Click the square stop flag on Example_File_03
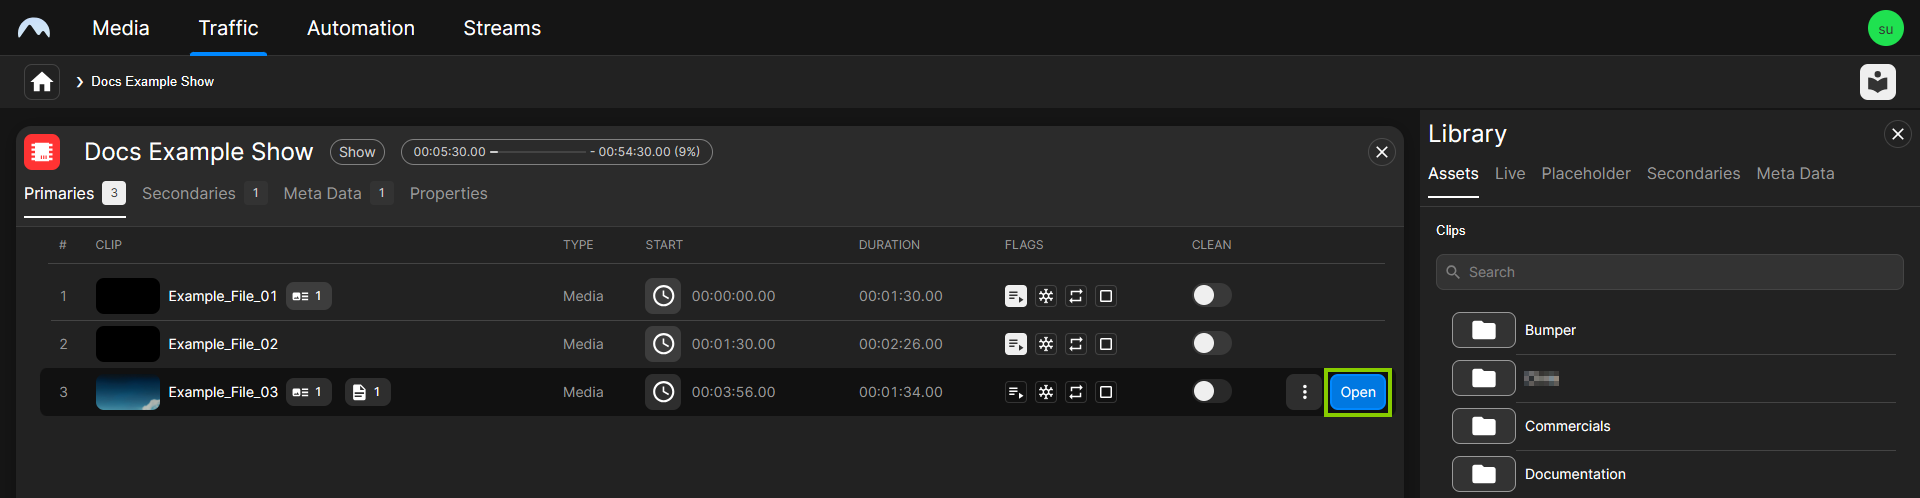This screenshot has height=498, width=1920. point(1105,392)
